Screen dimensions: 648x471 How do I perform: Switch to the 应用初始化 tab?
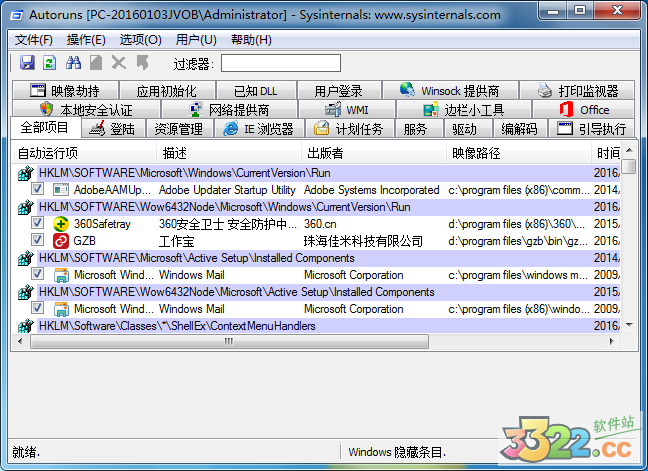coord(167,90)
